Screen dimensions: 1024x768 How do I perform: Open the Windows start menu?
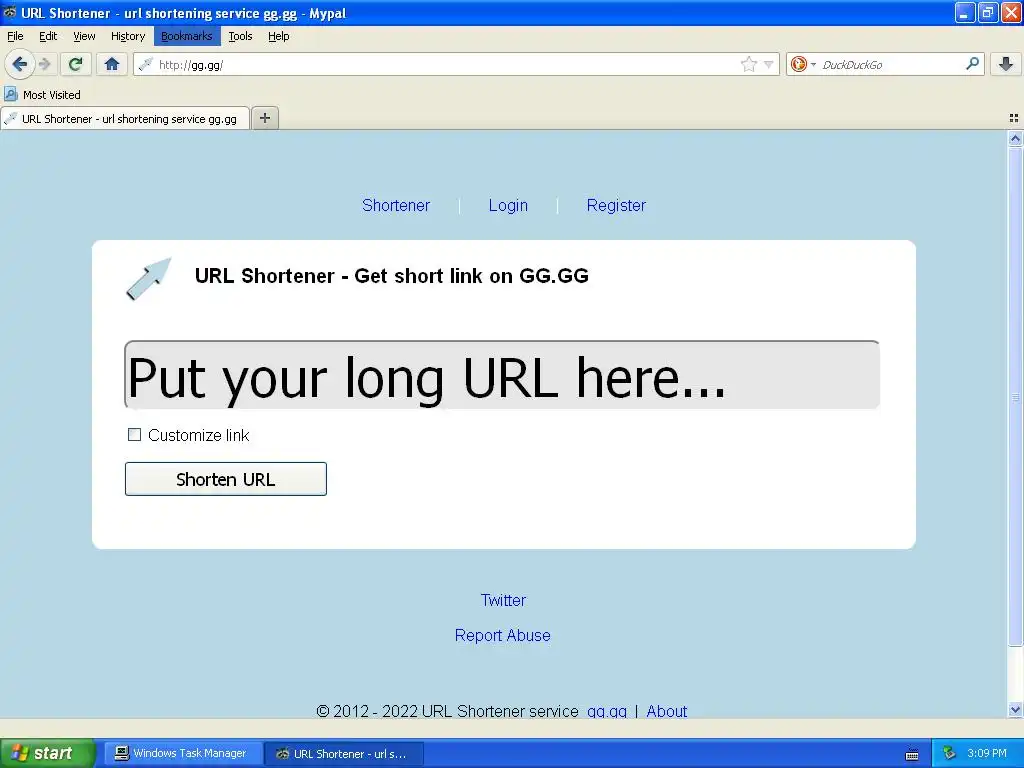[47, 753]
